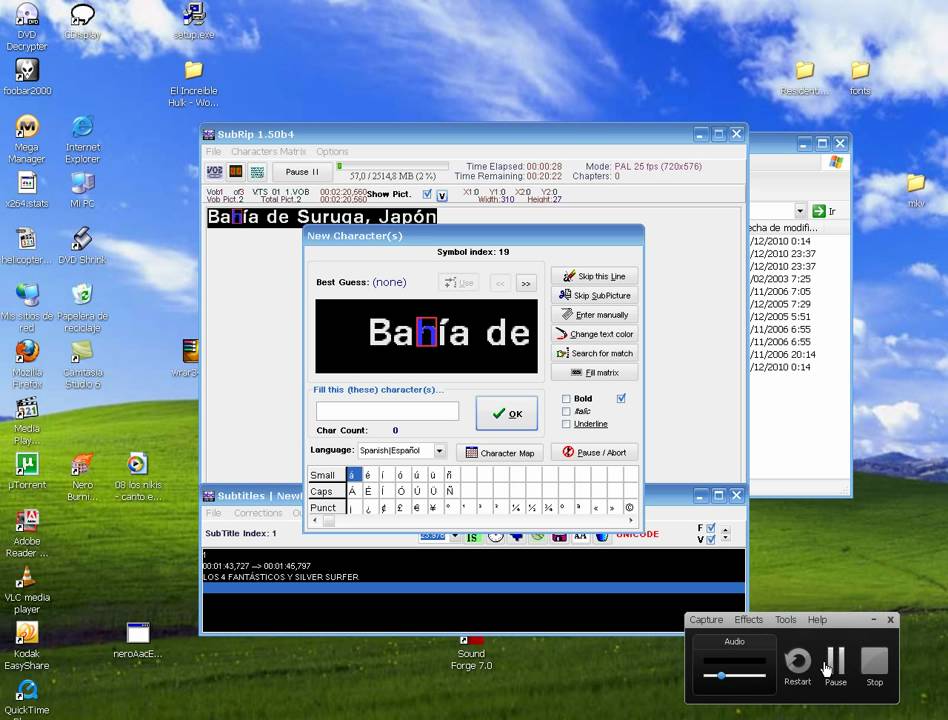Adjust the Audio slider in capture panel

[x=721, y=675]
